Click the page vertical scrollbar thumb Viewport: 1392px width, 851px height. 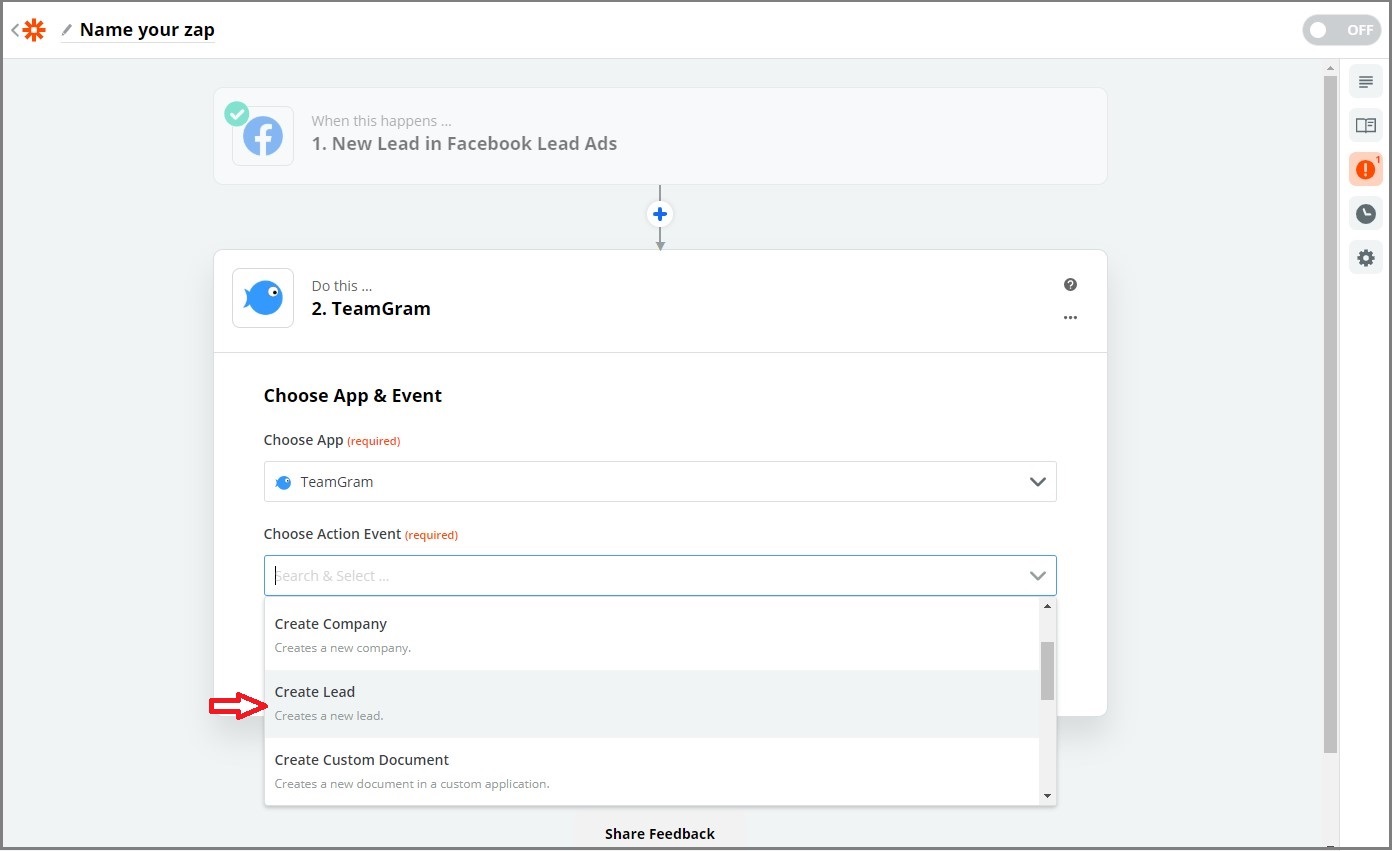[1330, 414]
